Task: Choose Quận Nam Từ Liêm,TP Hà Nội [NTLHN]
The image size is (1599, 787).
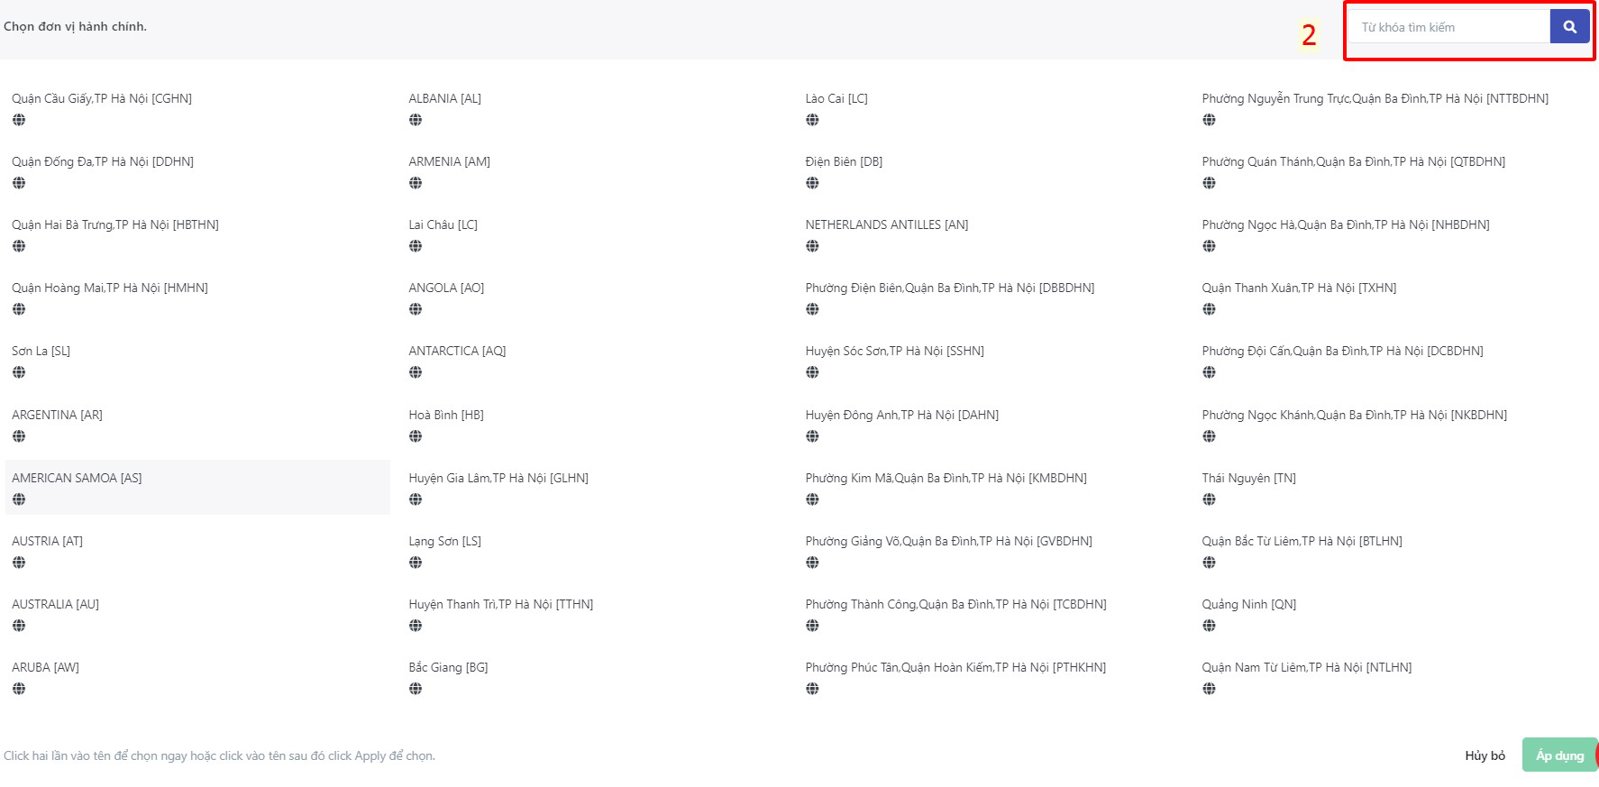Action: [x=1307, y=667]
